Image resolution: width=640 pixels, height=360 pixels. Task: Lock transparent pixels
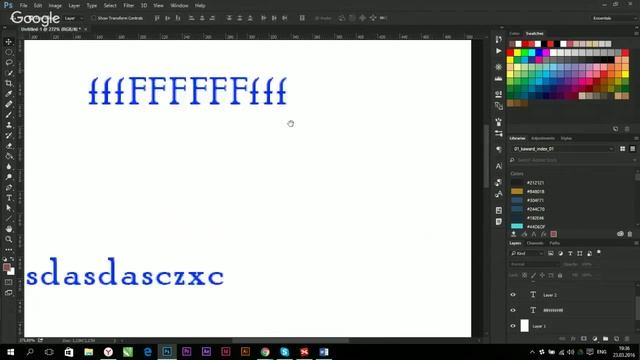pos(524,276)
